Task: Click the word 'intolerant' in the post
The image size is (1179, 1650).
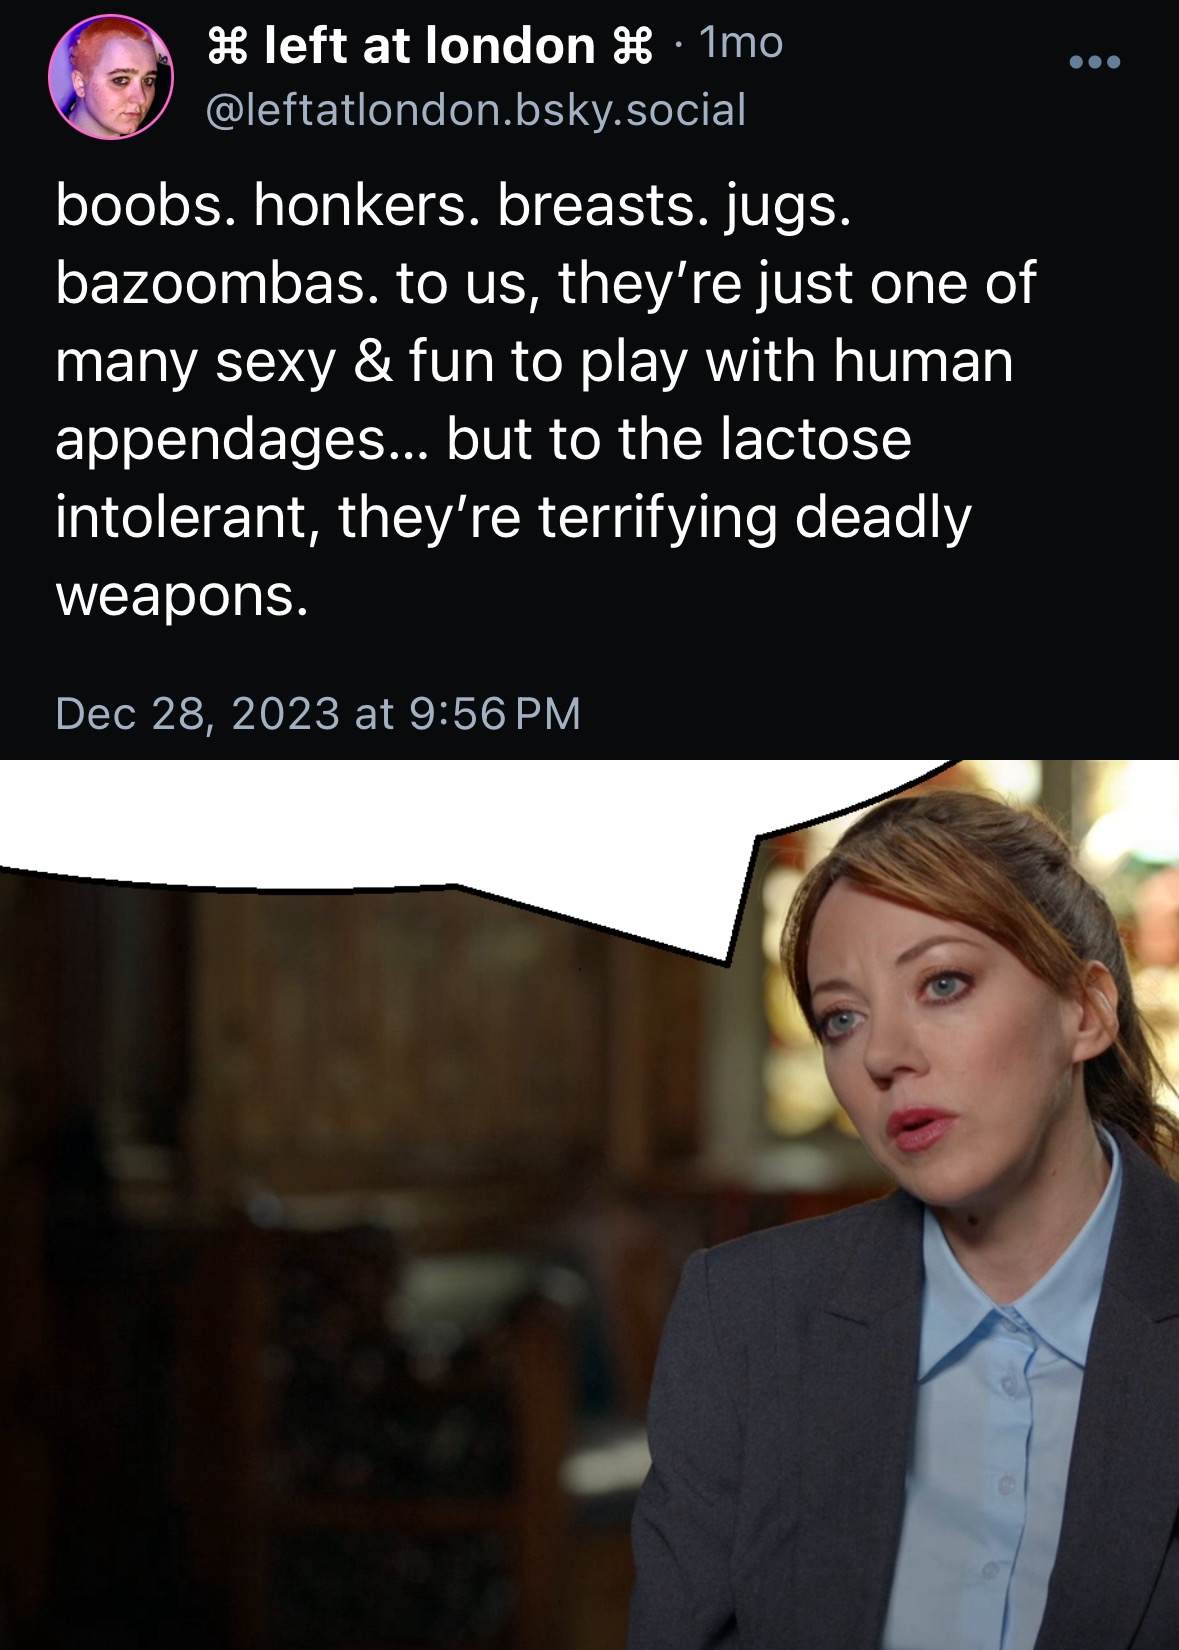Action: (181, 518)
